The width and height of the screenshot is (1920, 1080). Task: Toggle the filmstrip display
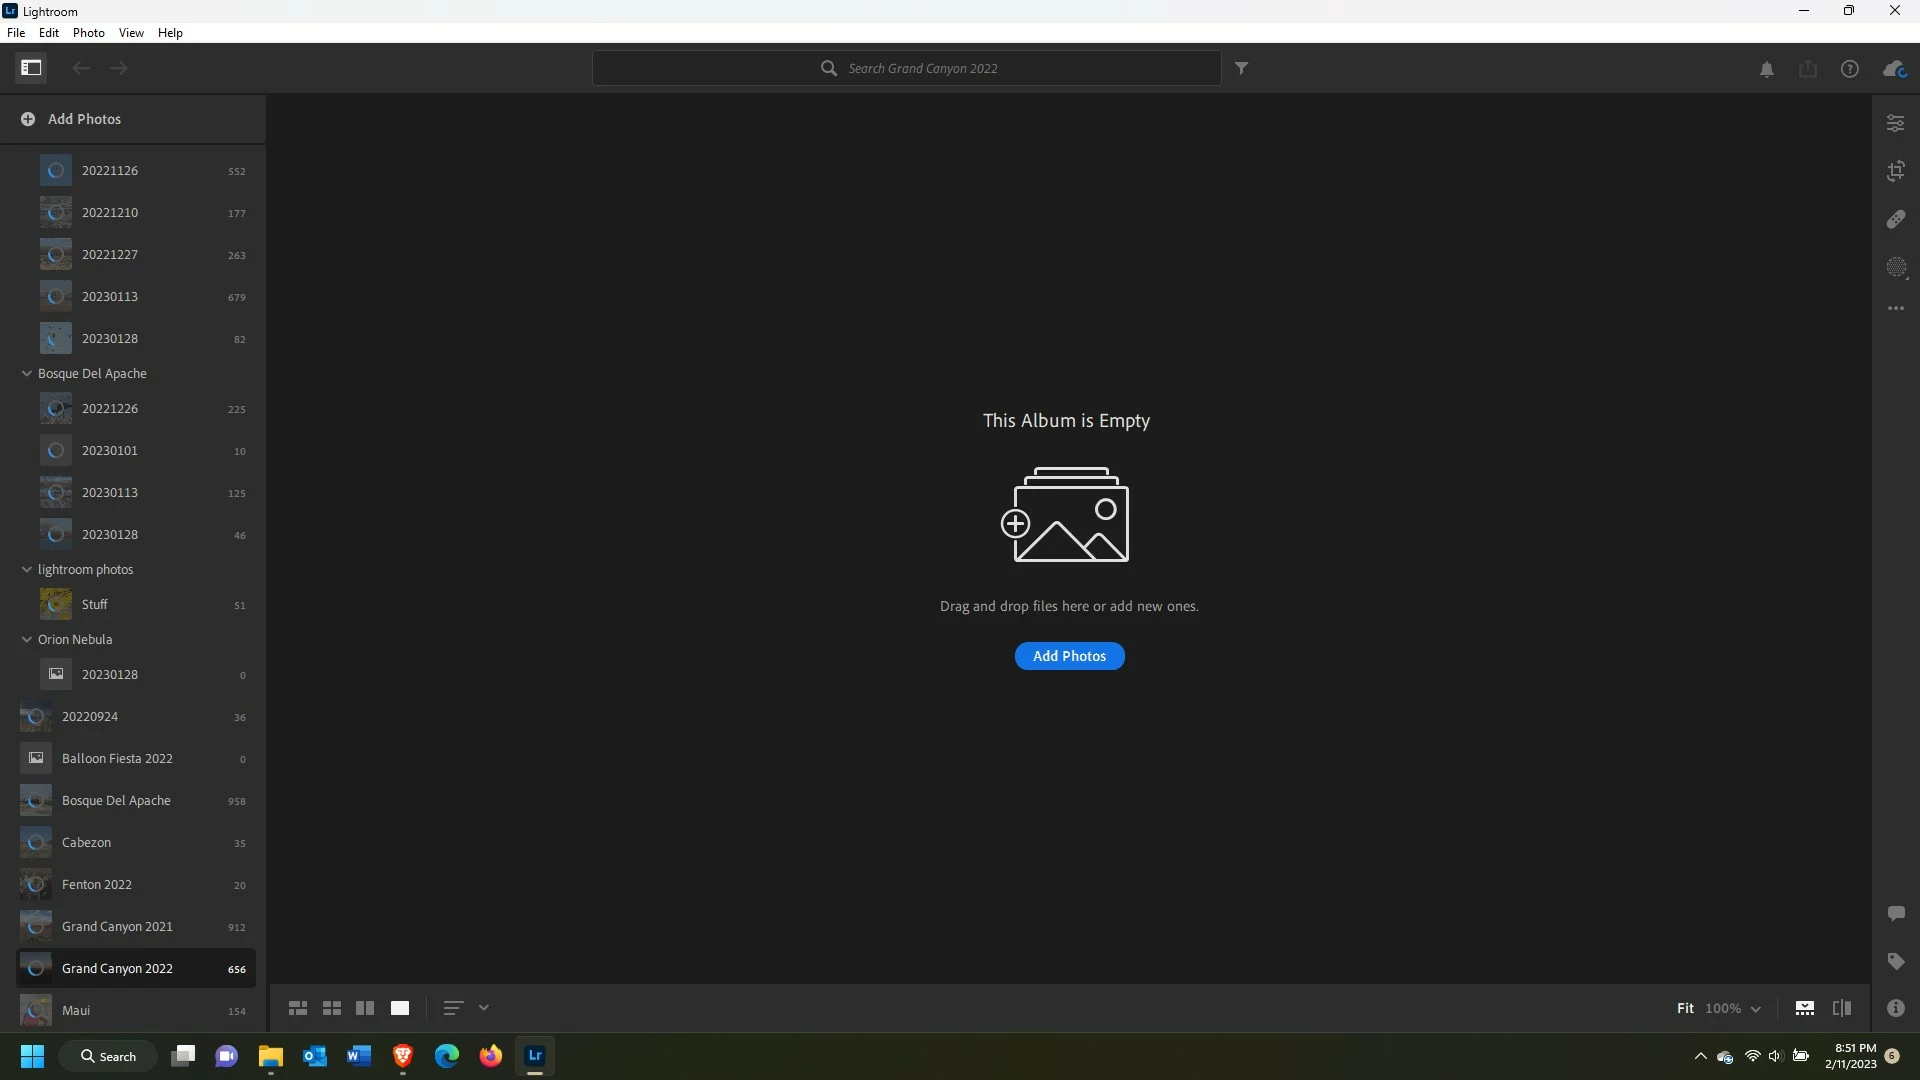1804,1008
